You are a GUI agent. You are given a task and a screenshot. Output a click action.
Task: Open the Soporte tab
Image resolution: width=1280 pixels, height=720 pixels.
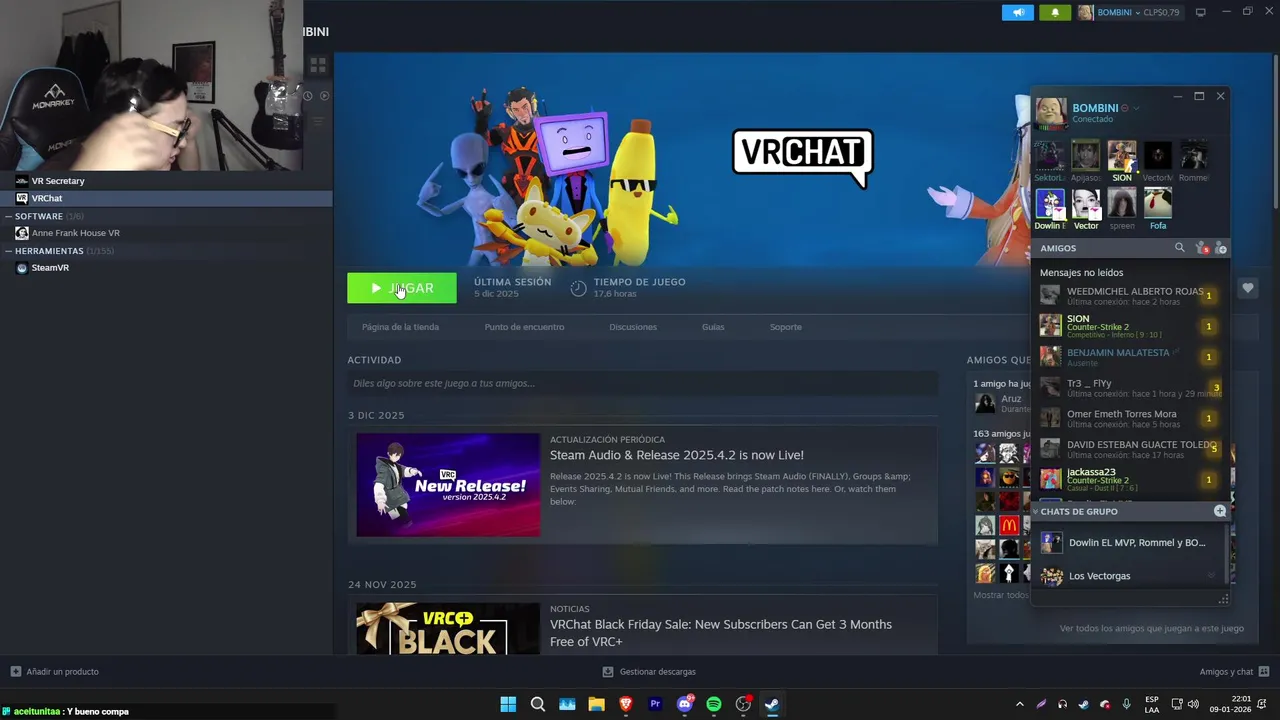click(x=786, y=327)
